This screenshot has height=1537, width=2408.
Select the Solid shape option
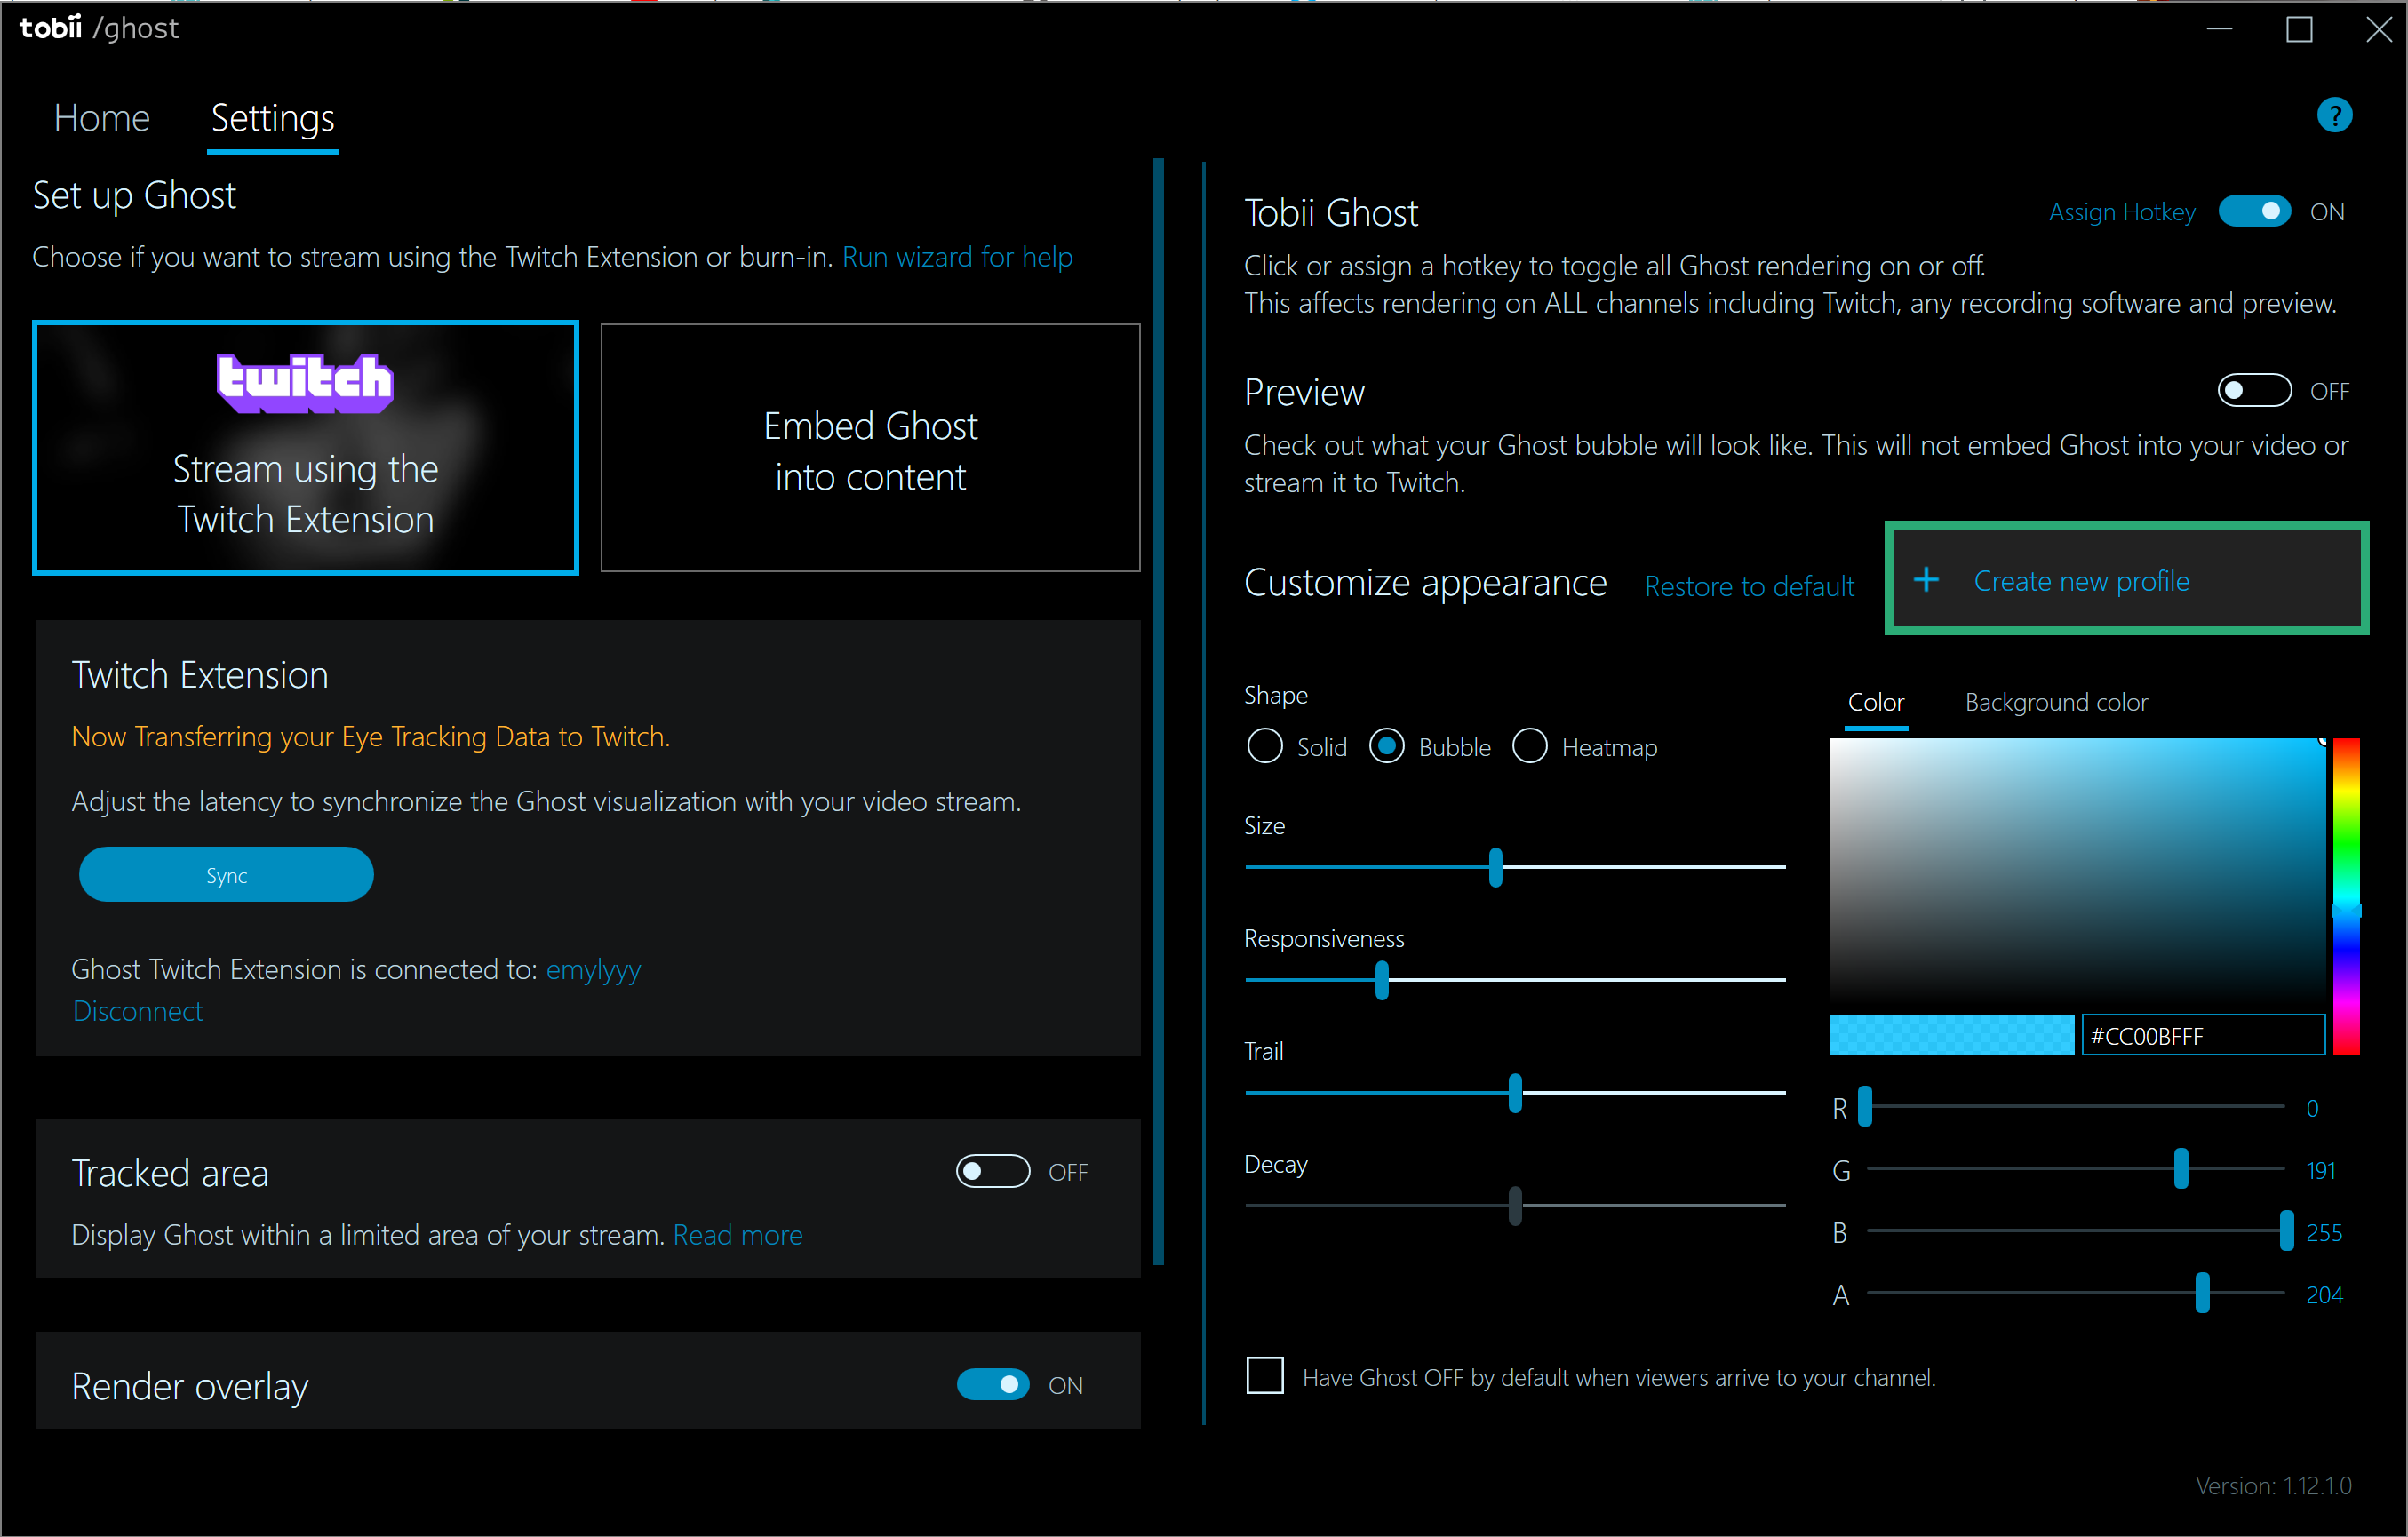1264,746
